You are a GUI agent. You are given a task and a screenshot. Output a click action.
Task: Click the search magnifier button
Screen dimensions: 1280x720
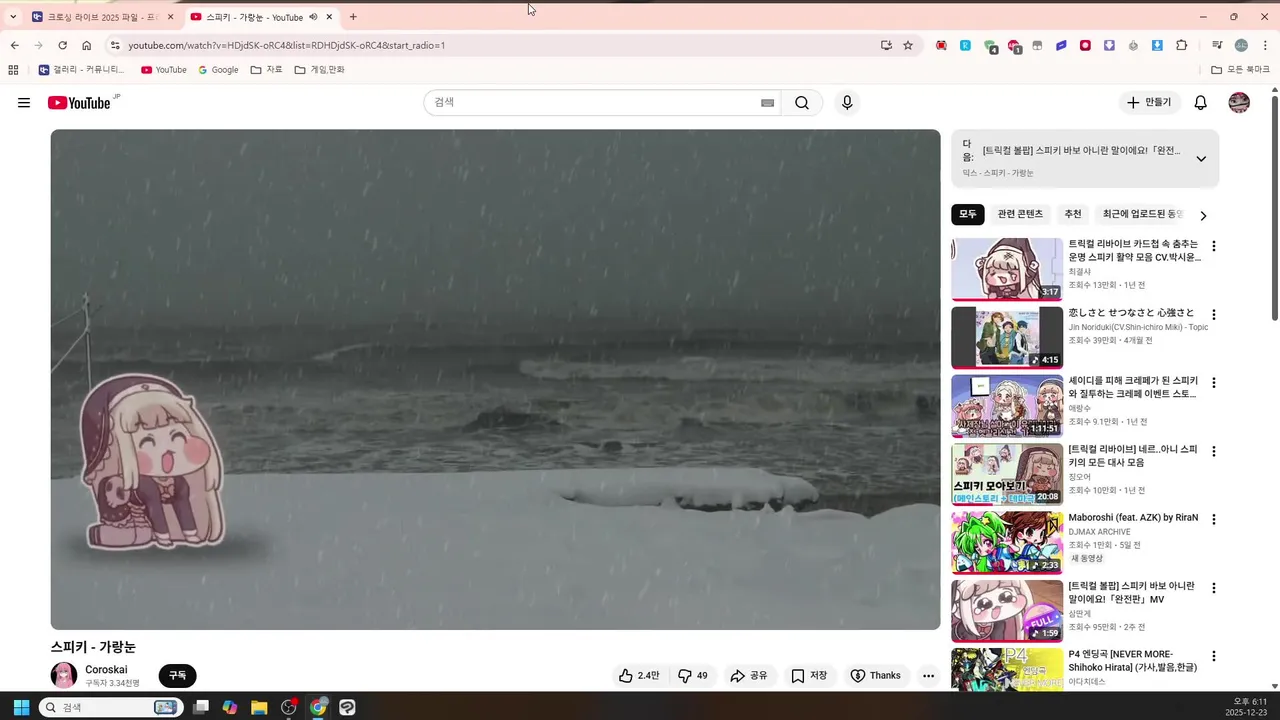pos(802,103)
